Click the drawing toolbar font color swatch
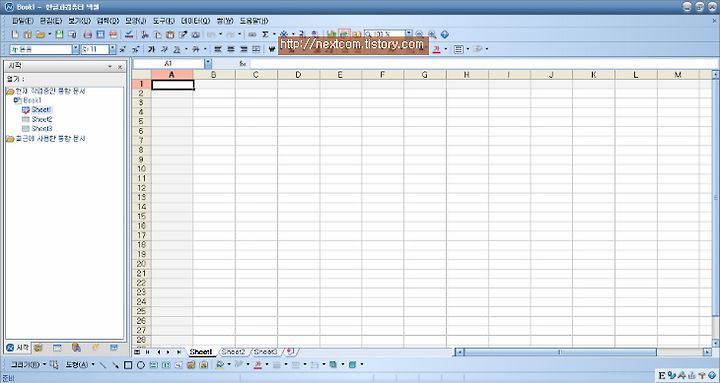This screenshot has width=720, height=383. 258,365
